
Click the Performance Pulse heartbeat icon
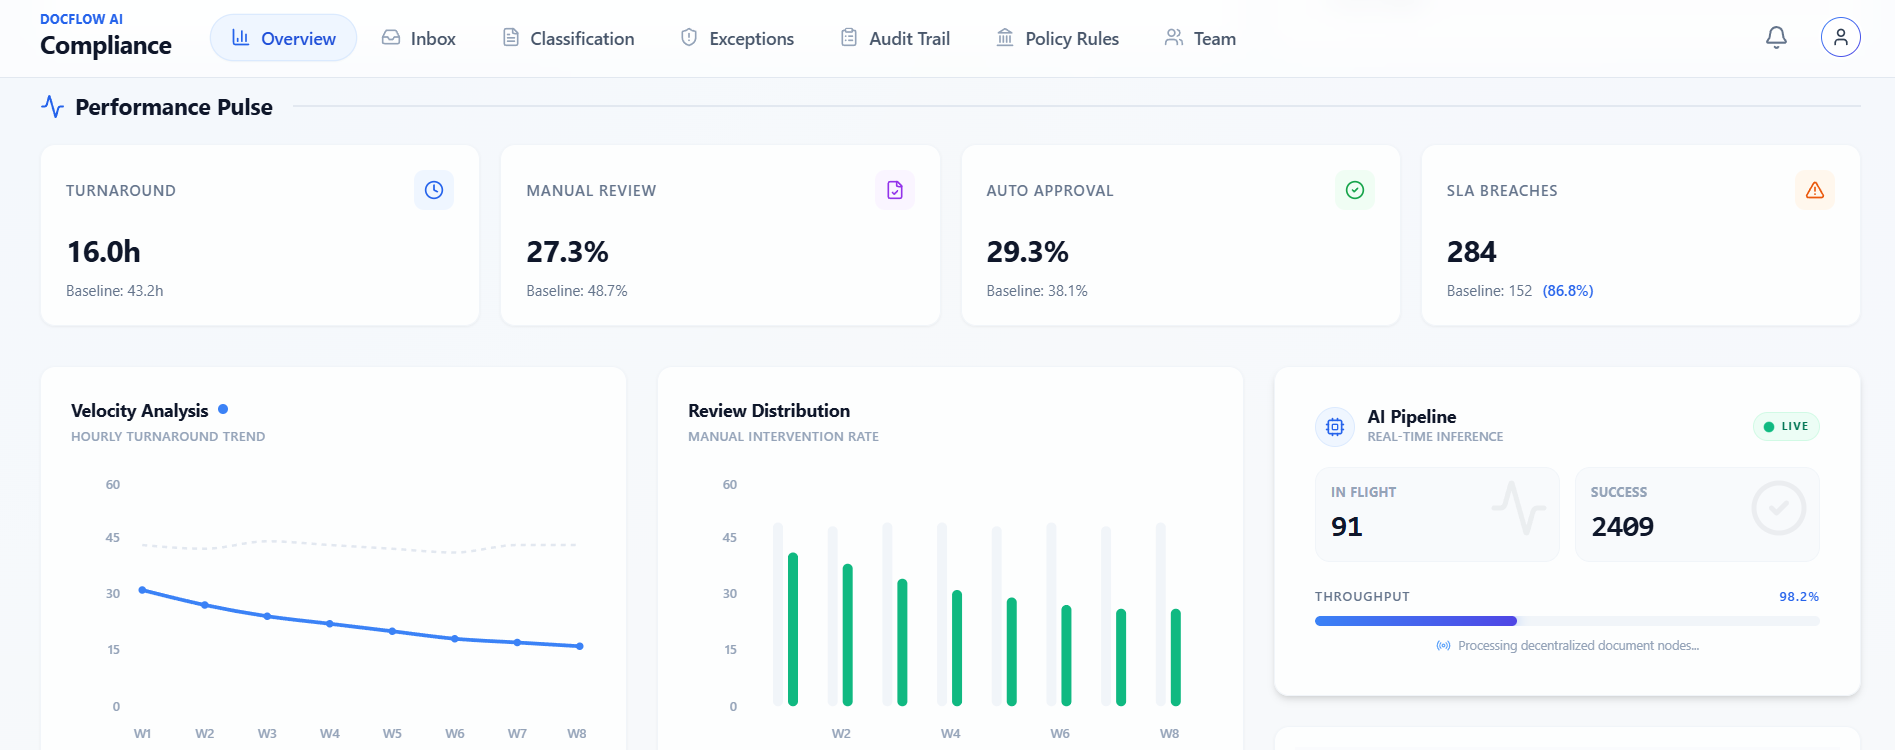[x=53, y=107]
